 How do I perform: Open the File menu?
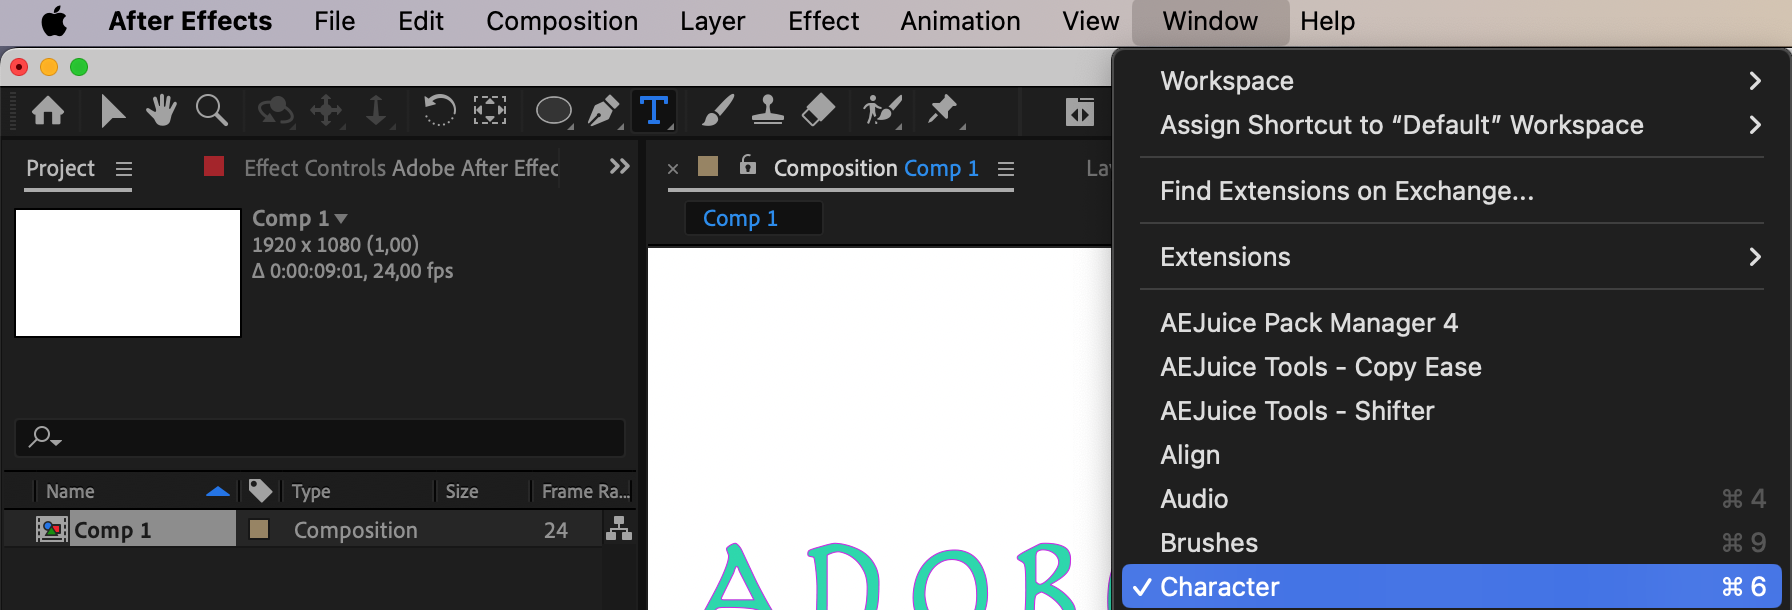click(x=335, y=21)
